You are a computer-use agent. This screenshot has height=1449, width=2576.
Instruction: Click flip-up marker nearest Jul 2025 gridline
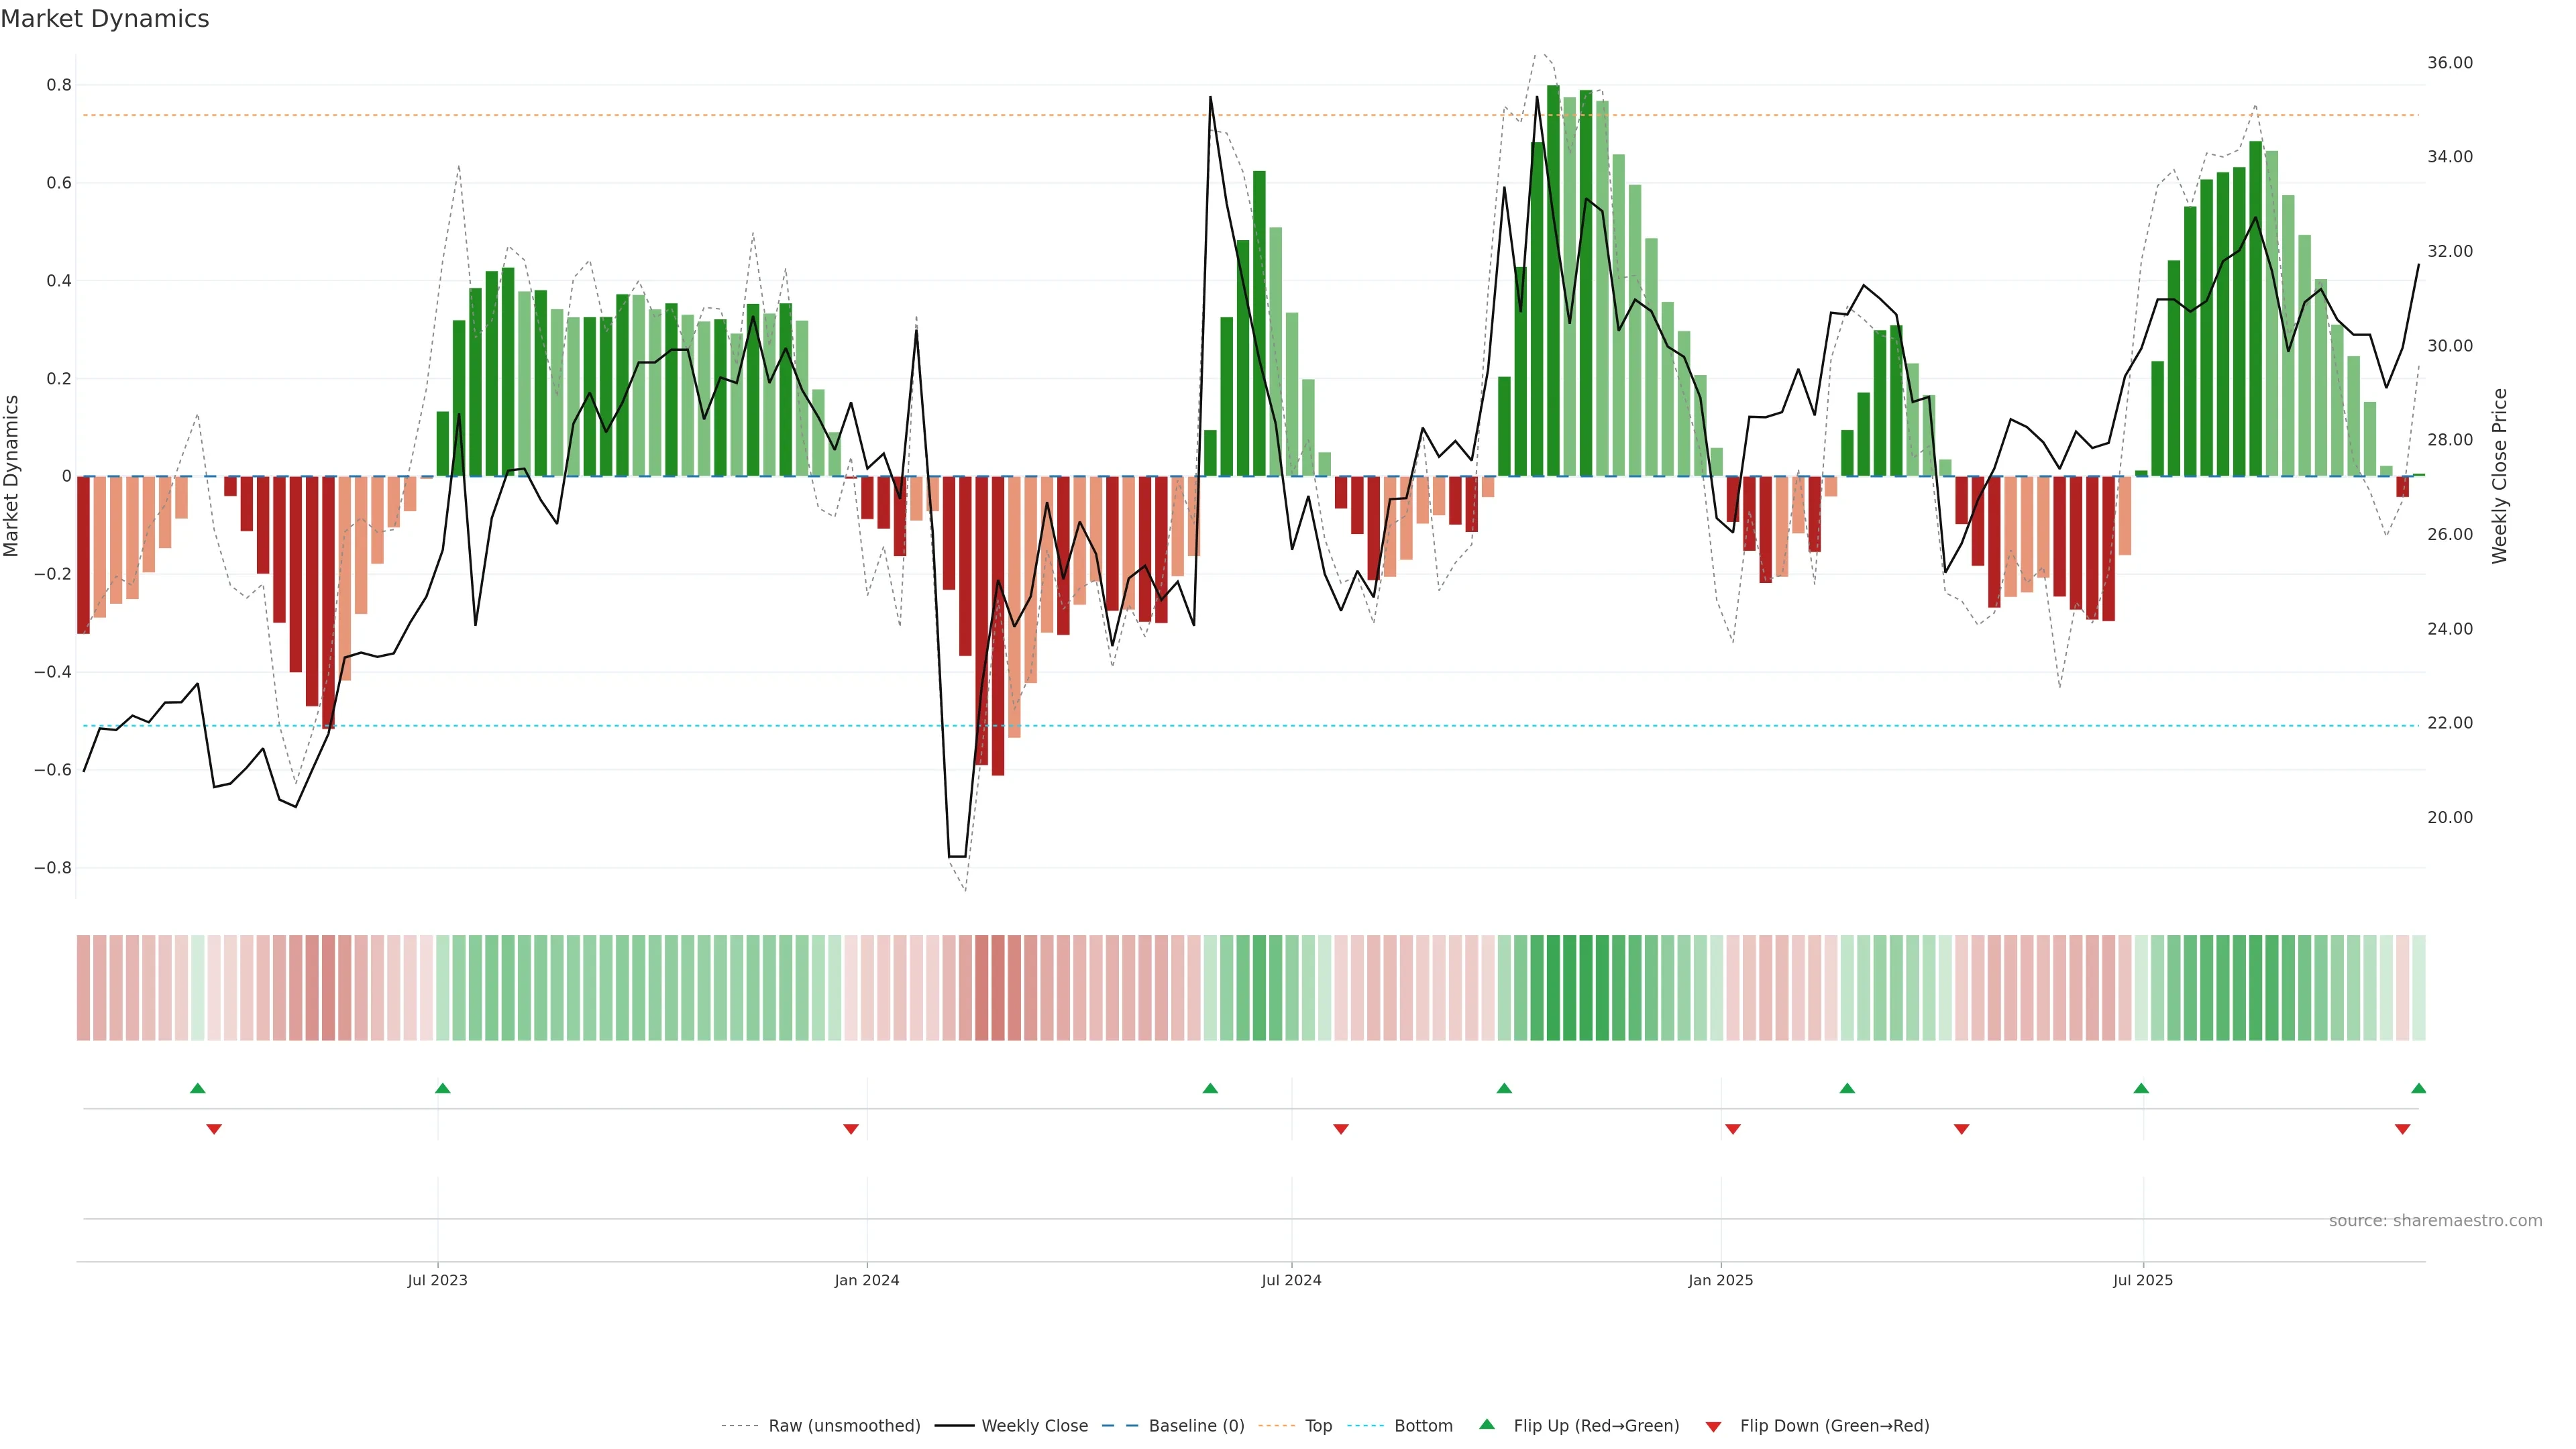click(2141, 1088)
